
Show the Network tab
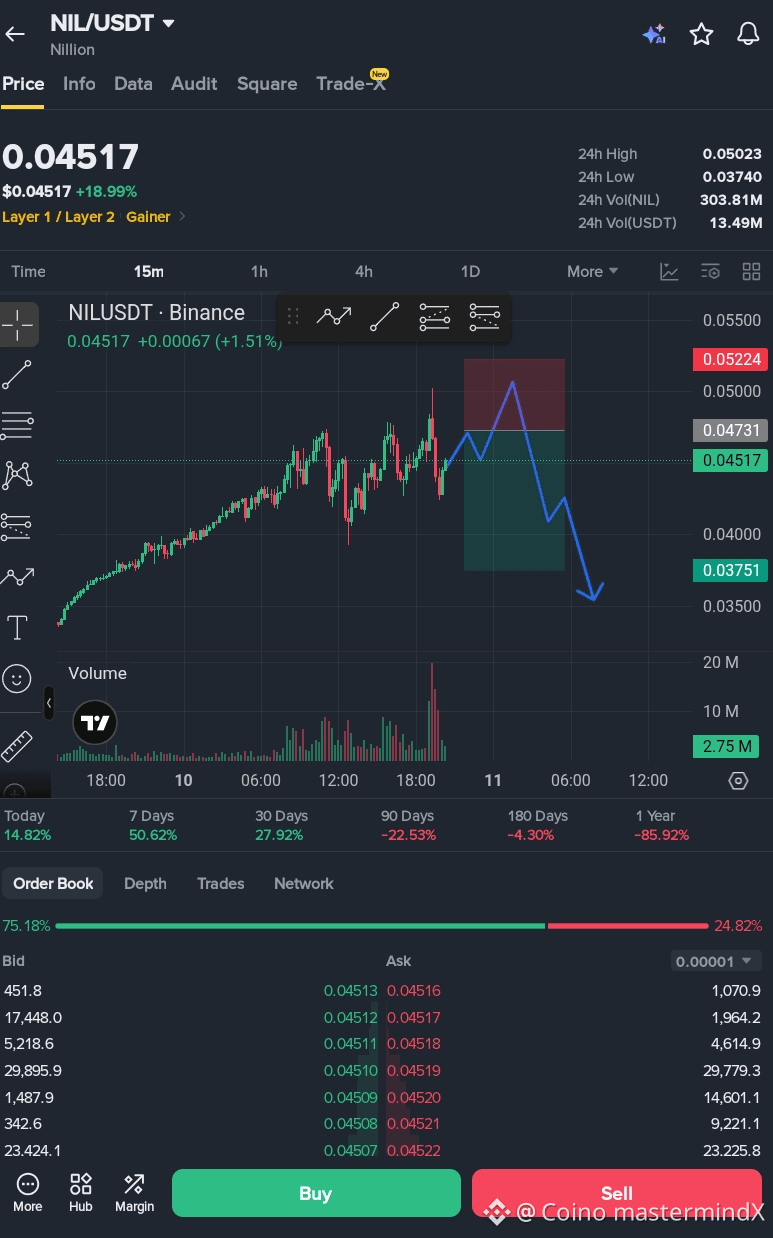(304, 883)
